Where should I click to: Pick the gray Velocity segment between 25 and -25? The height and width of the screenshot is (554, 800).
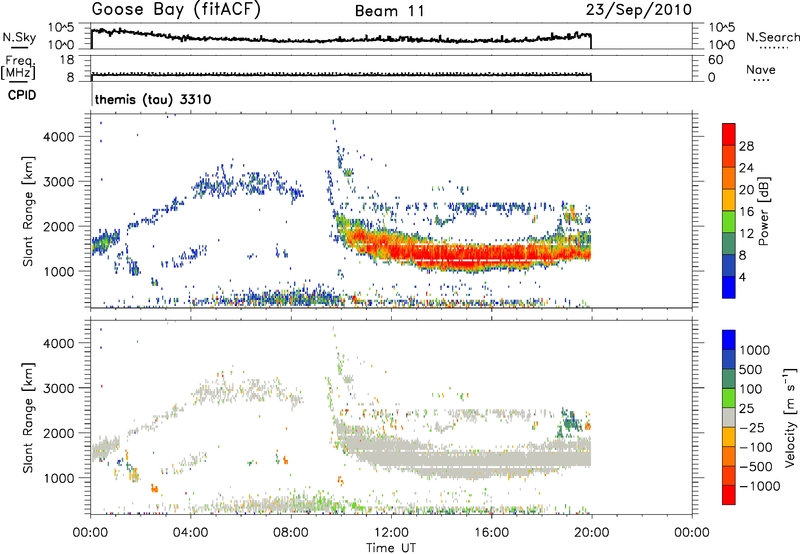(729, 417)
